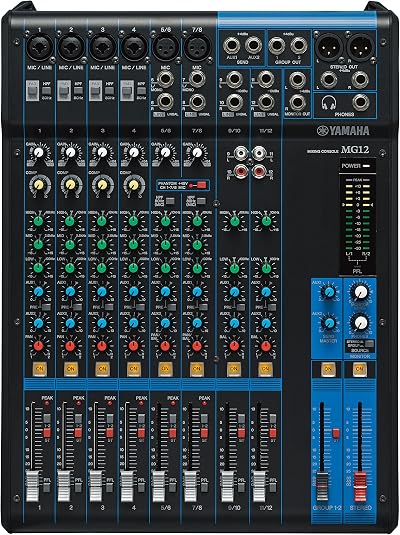Click the STEREO OUT left XLR connector
Screen dimensions: 400x535
(x=330, y=47)
